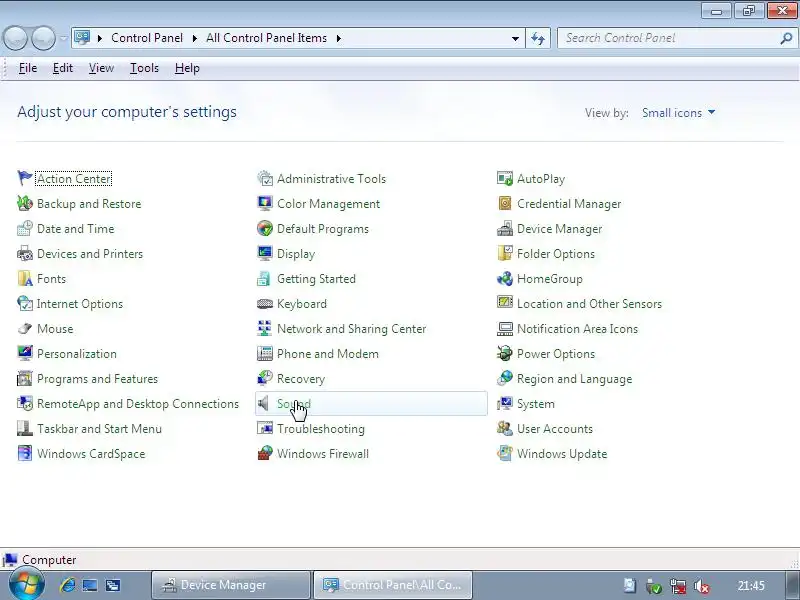Click the User Accounts icon

tap(505, 429)
